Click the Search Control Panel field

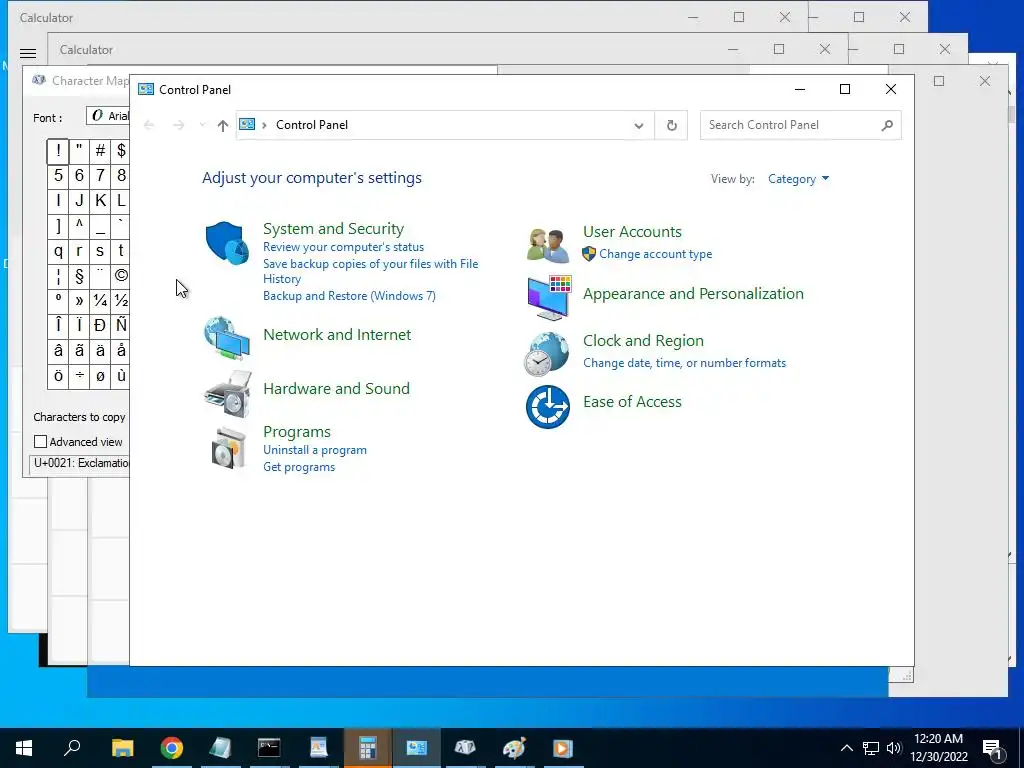801,125
